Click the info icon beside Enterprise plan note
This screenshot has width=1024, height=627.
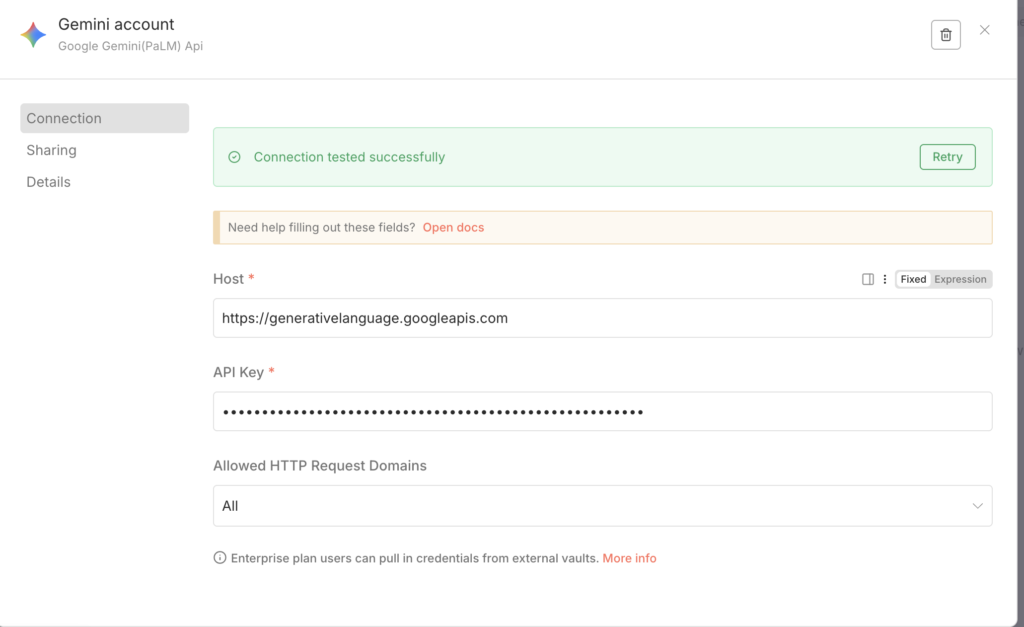220,558
